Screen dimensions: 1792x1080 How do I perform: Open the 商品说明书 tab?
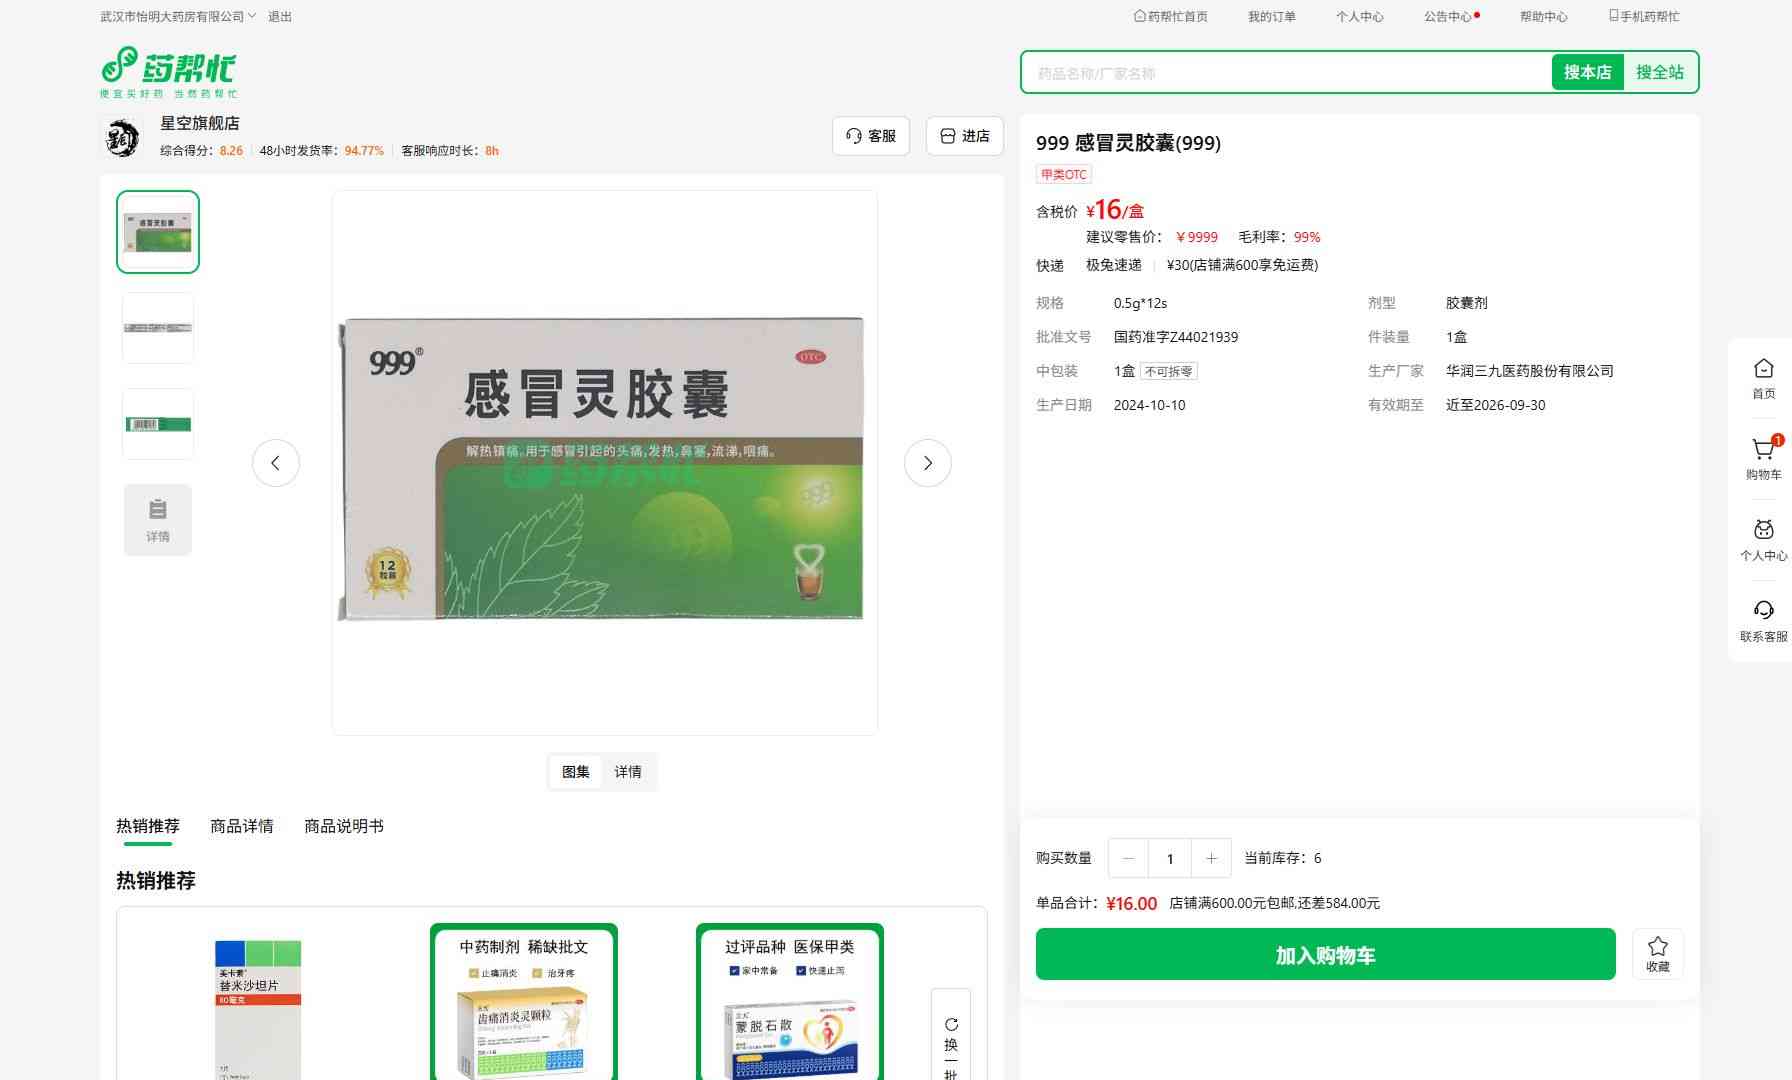343,826
